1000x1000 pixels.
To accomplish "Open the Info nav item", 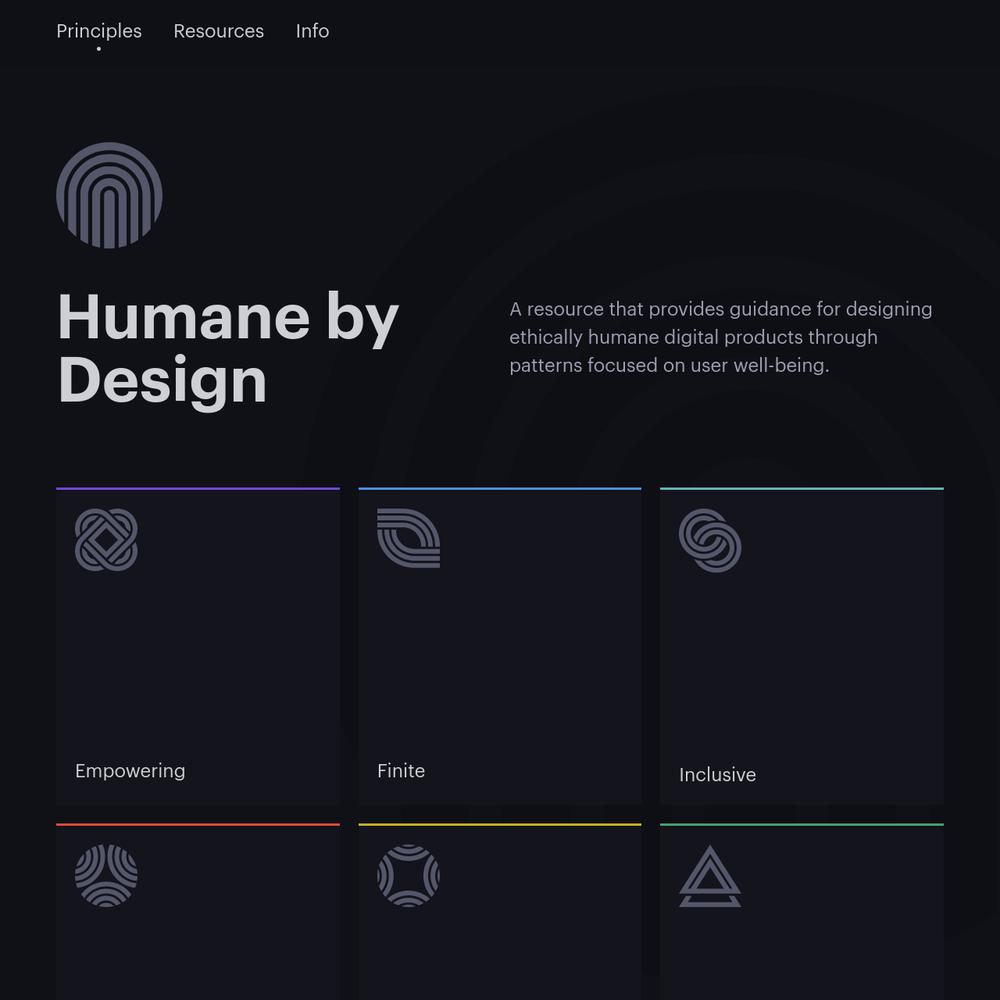I will point(312,31).
